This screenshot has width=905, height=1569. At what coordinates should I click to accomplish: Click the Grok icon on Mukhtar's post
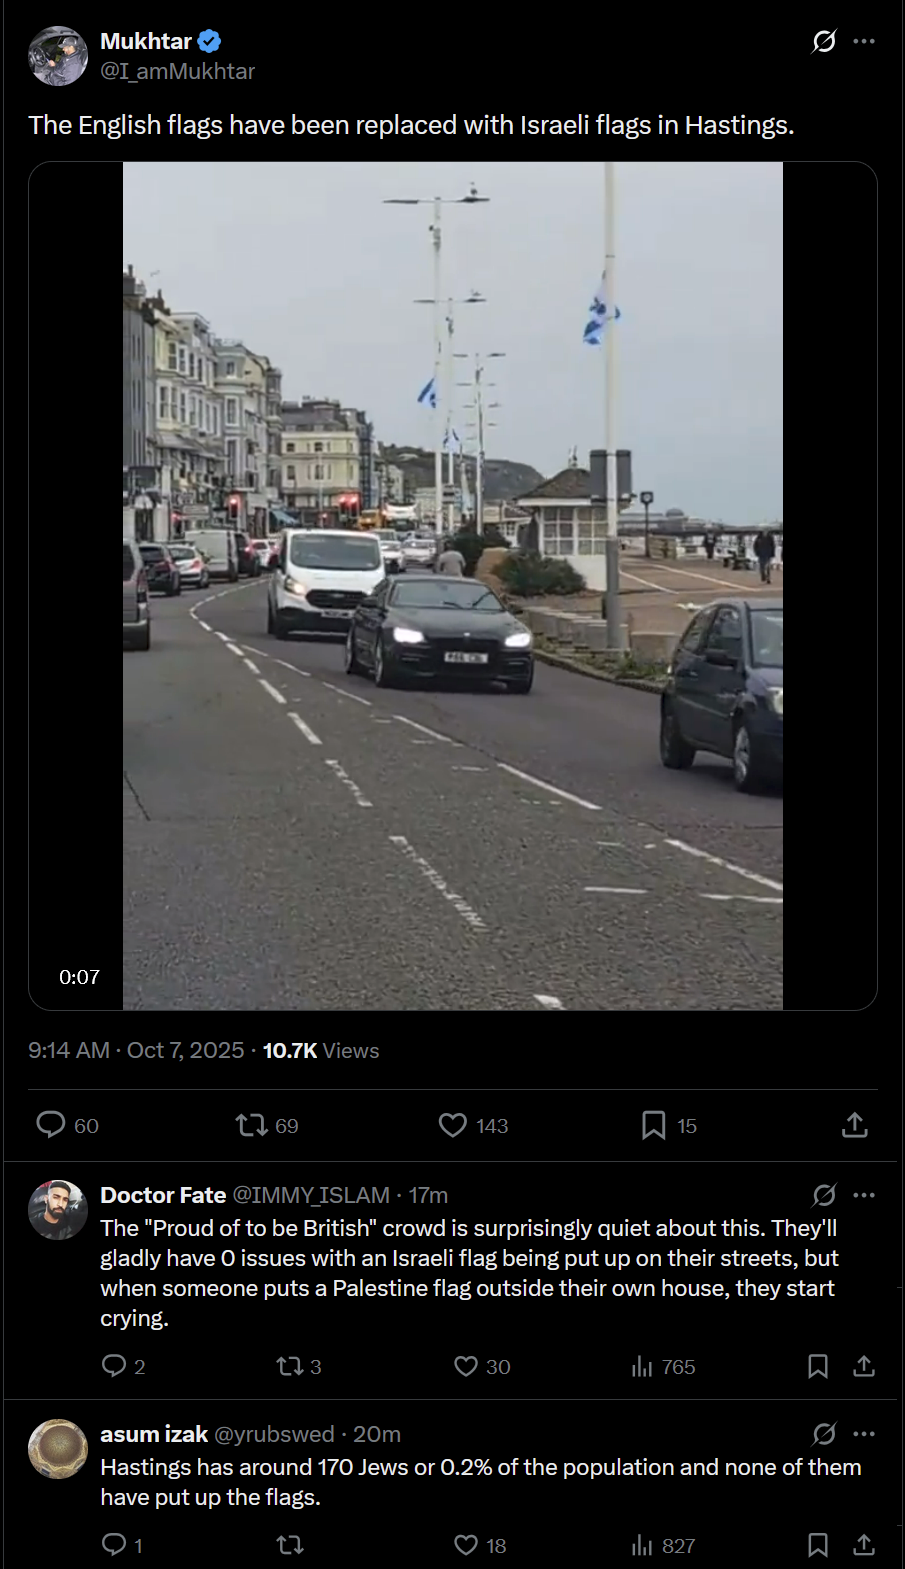point(823,41)
